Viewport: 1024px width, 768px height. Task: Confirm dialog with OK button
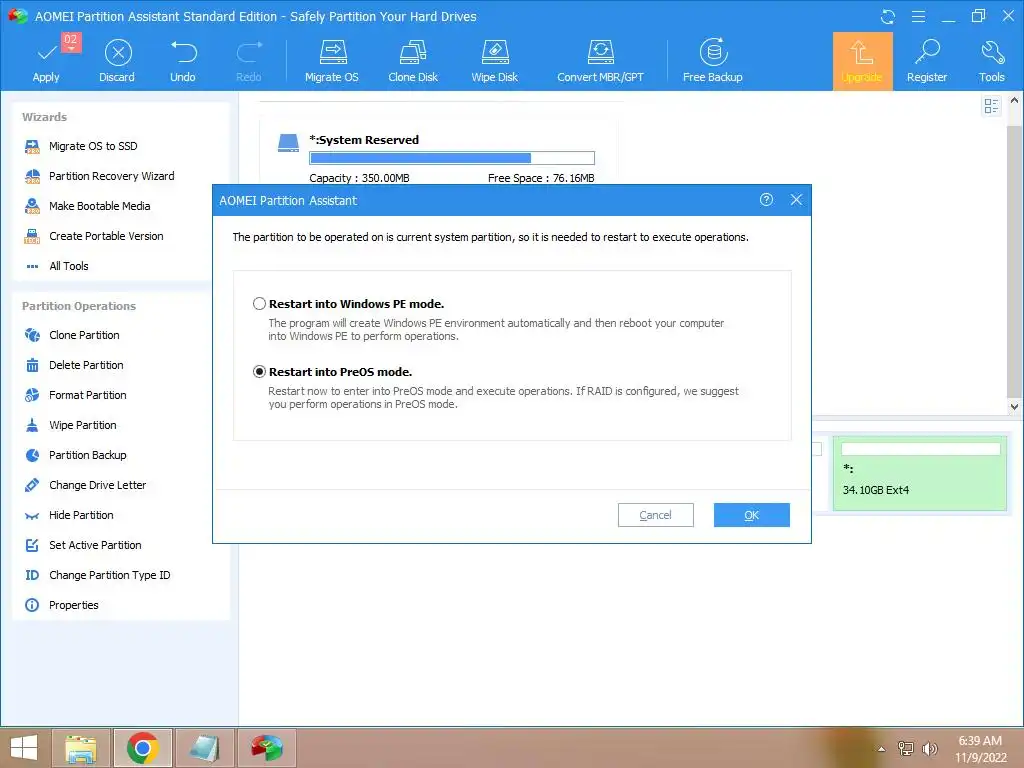point(752,515)
